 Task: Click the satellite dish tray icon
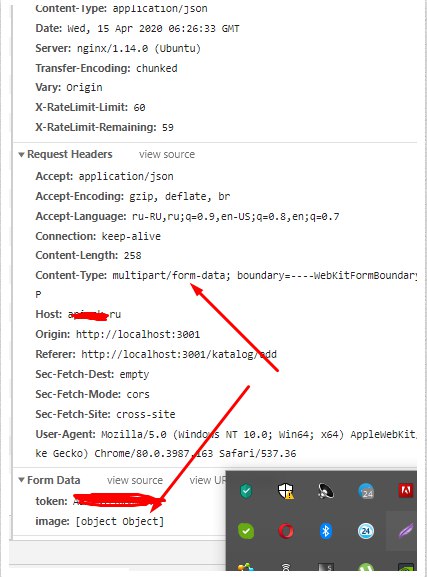326,491
